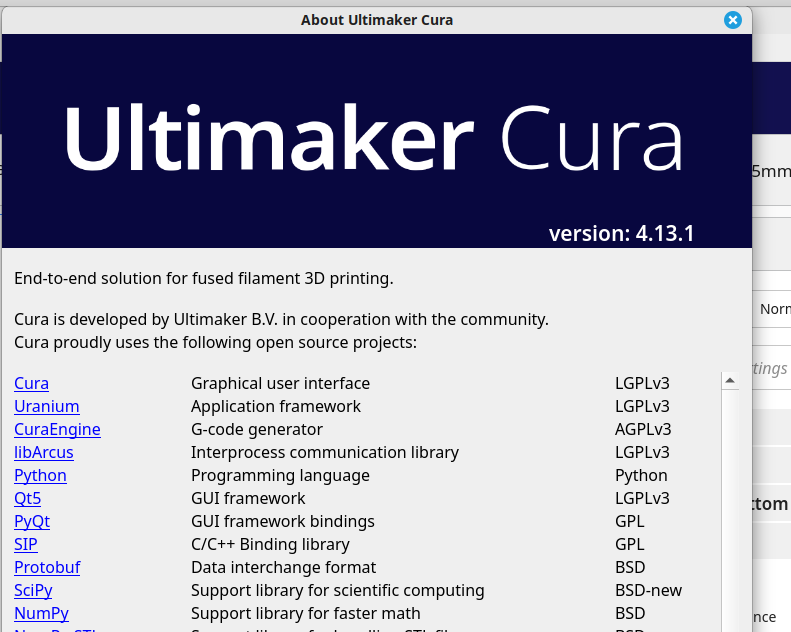The image size is (791, 632).
Task: Click the LGPLv3 license in the Cura row
Action: tap(642, 383)
